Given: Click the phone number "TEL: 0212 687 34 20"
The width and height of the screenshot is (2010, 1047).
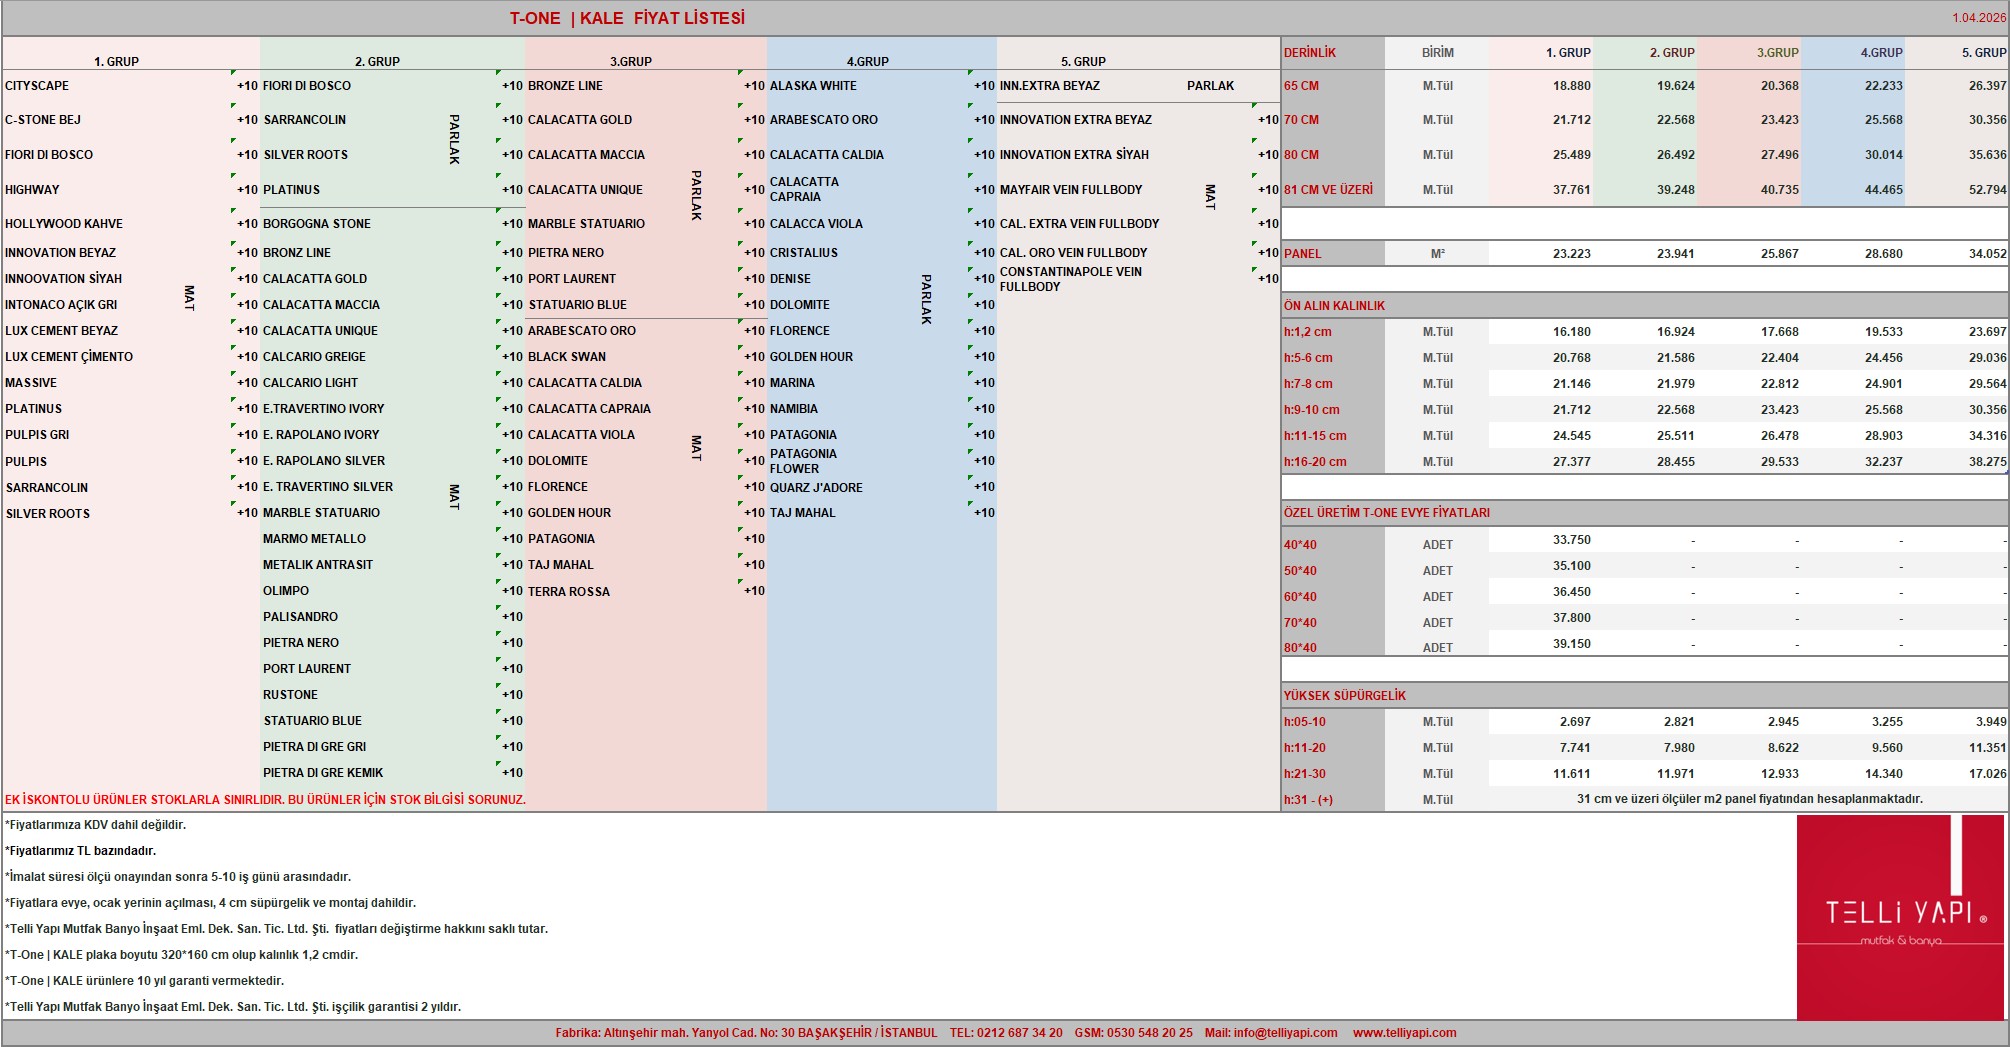Looking at the screenshot, I should pyautogui.click(x=1006, y=1033).
